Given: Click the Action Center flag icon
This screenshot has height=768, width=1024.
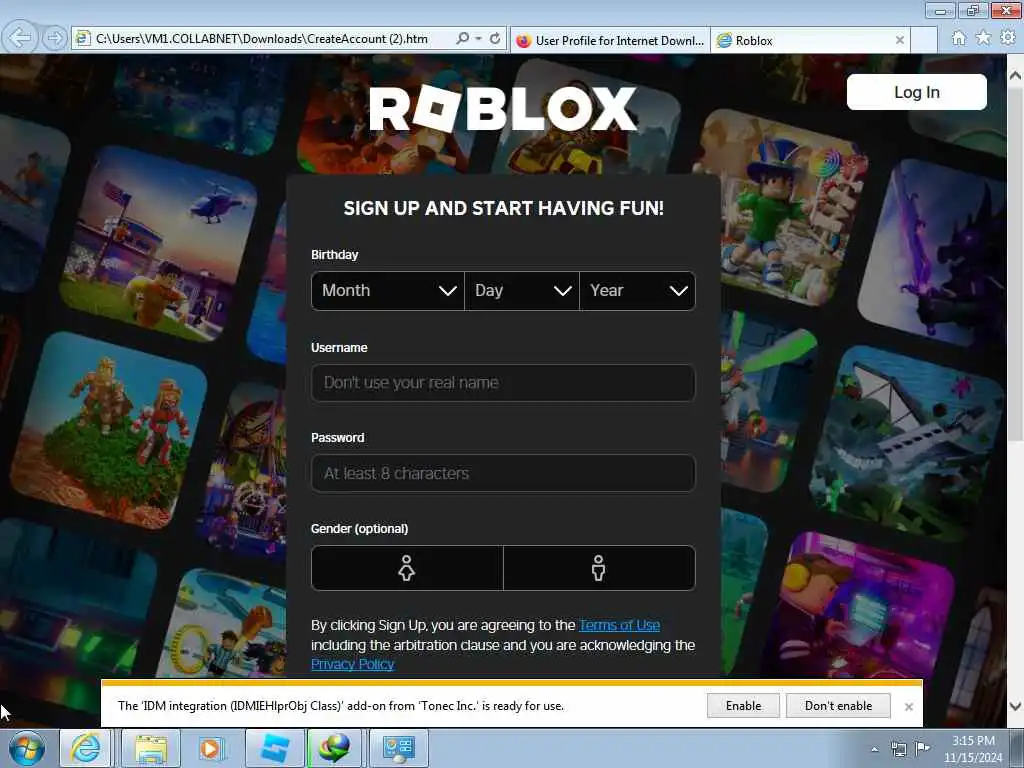Looking at the screenshot, I should pyautogui.click(x=922, y=748).
